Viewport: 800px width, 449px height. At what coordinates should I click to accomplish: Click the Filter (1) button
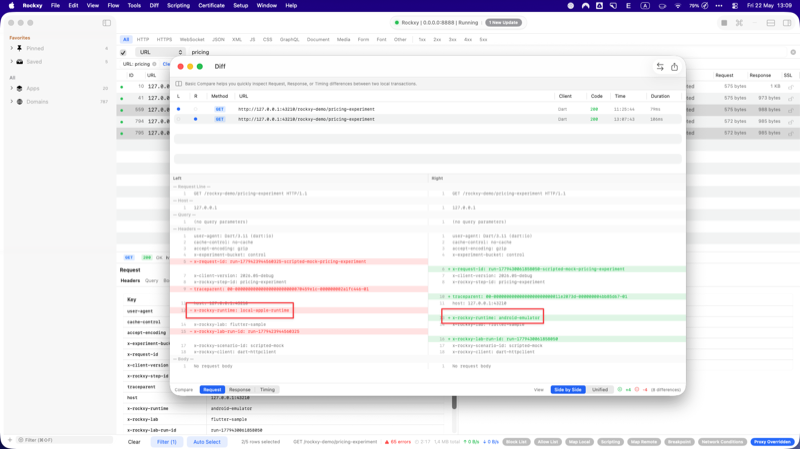166,442
